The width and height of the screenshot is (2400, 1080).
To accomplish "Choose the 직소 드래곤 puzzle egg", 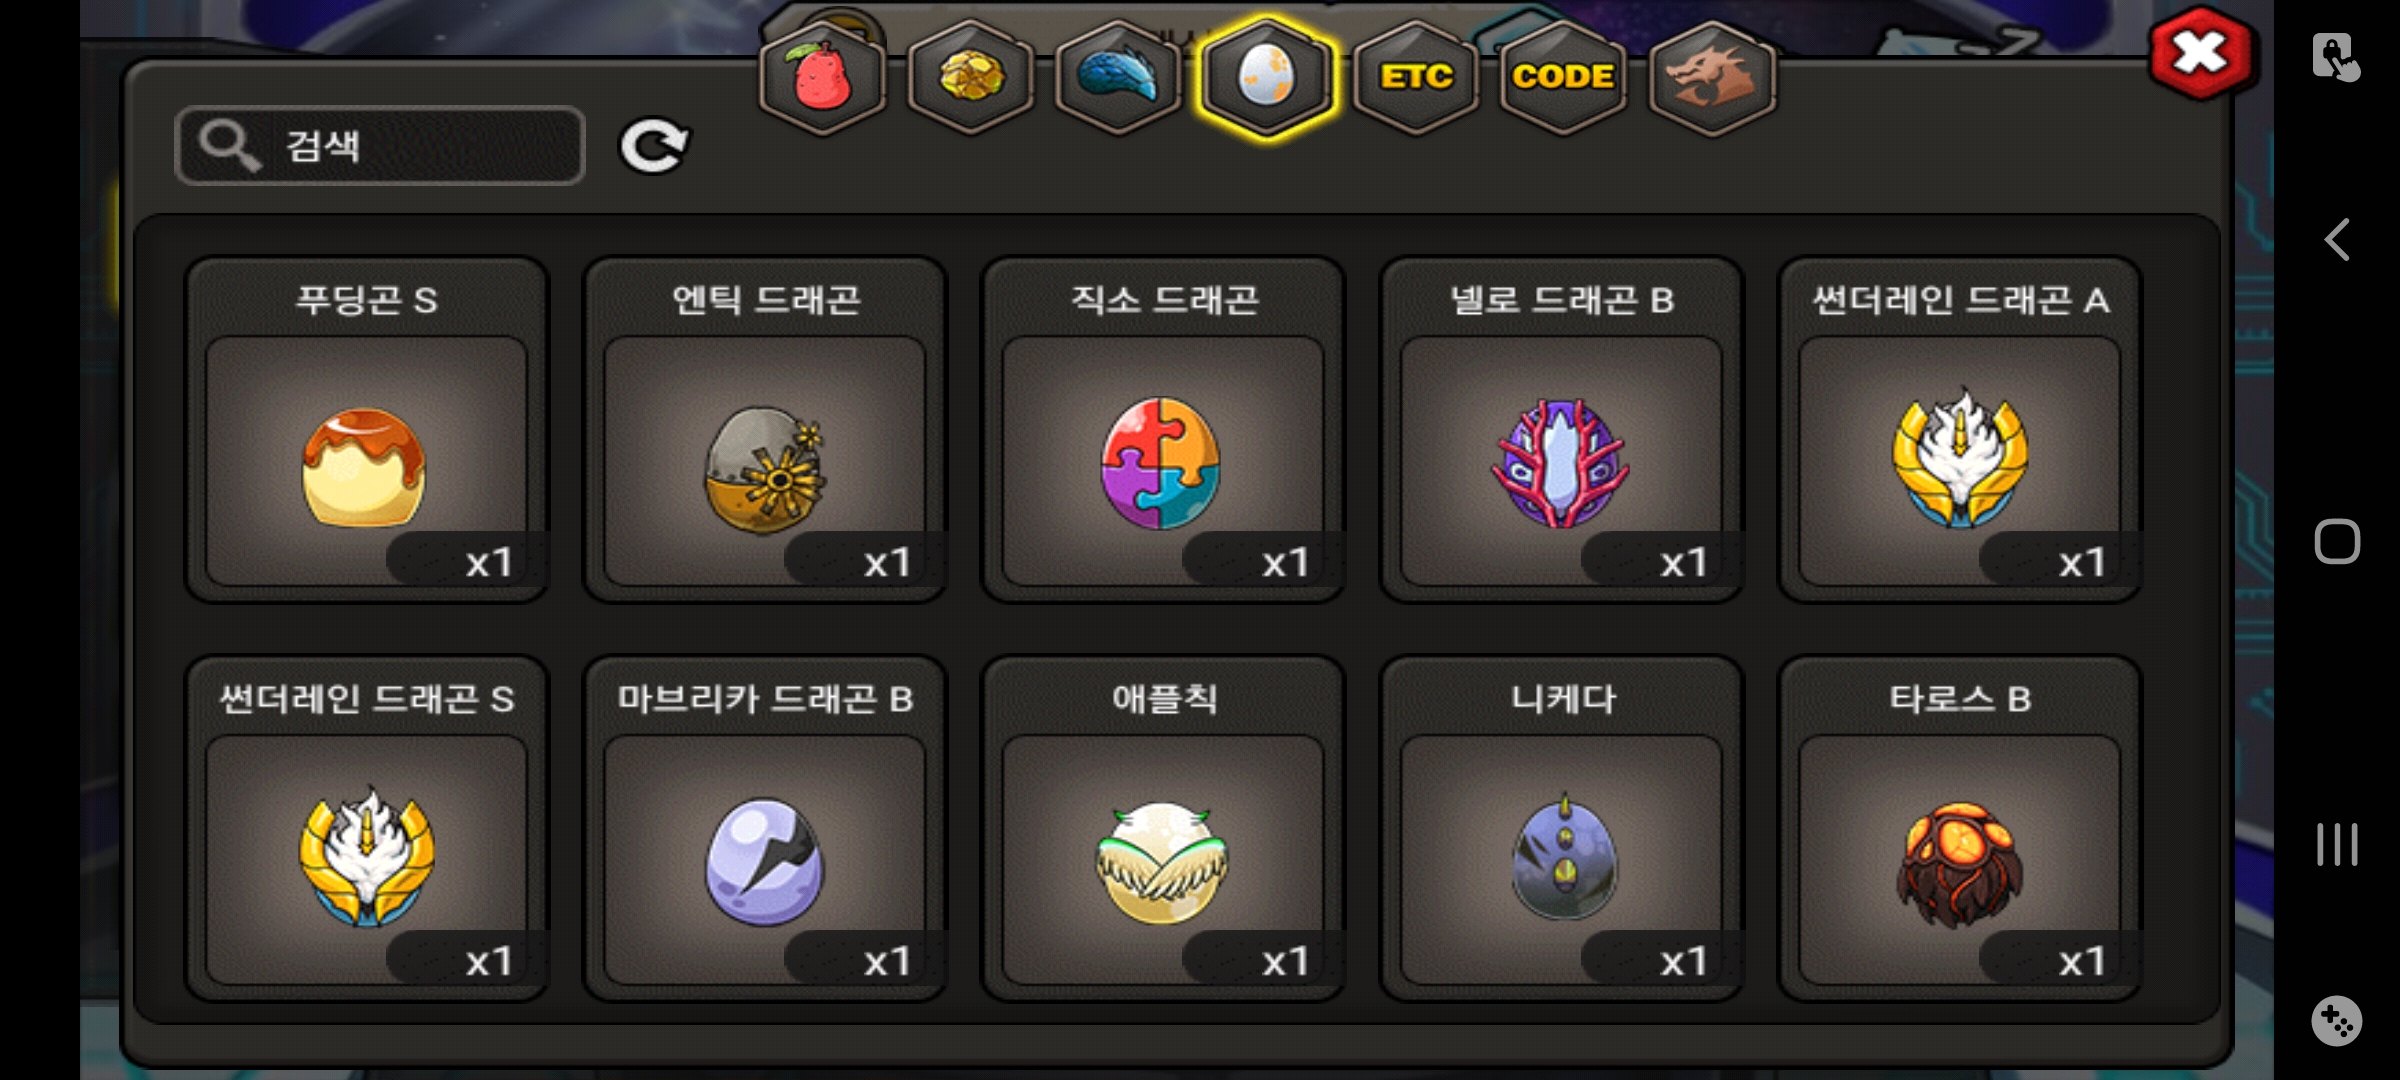I will (1163, 430).
